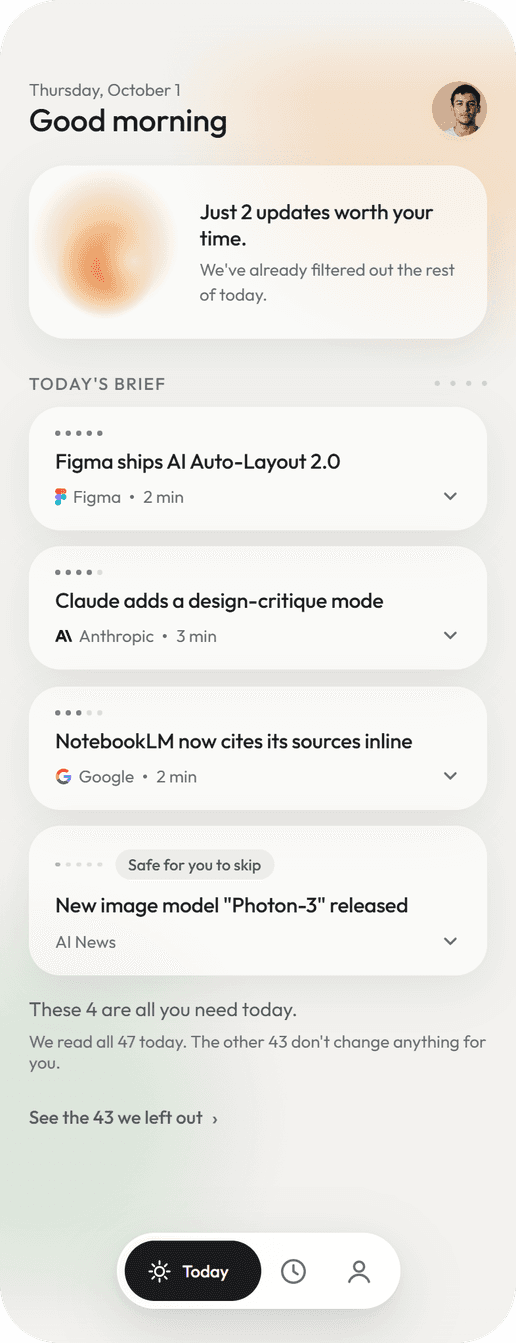Expand the Claude design-critique card

[450, 636]
